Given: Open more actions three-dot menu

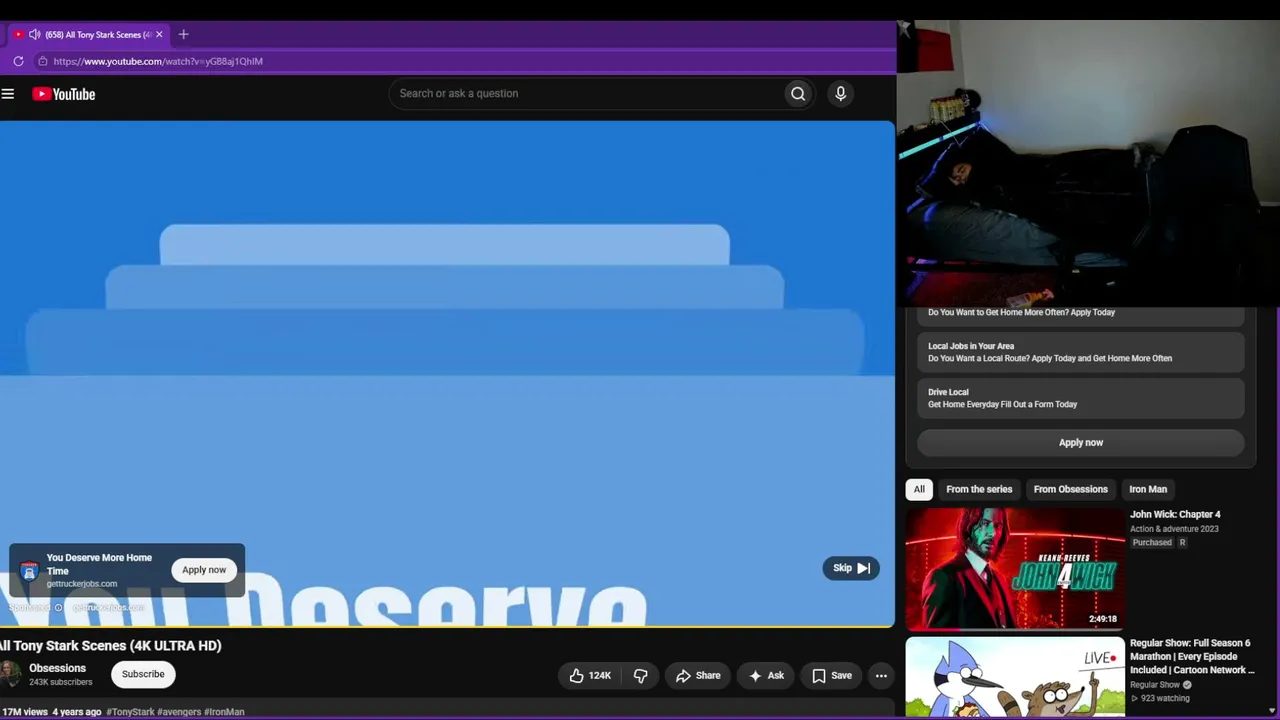Looking at the screenshot, I should click(881, 676).
